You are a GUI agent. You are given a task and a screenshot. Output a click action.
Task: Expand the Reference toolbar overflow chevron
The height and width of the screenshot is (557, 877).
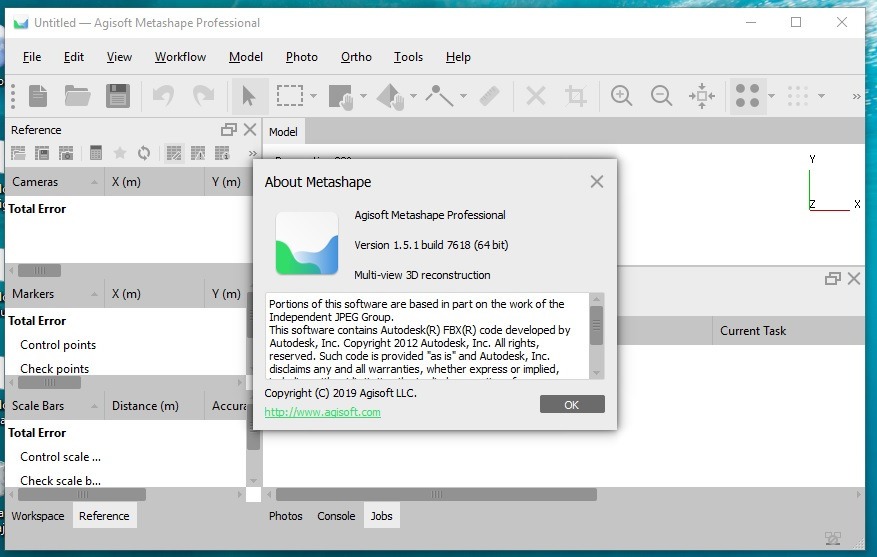pyautogui.click(x=253, y=153)
